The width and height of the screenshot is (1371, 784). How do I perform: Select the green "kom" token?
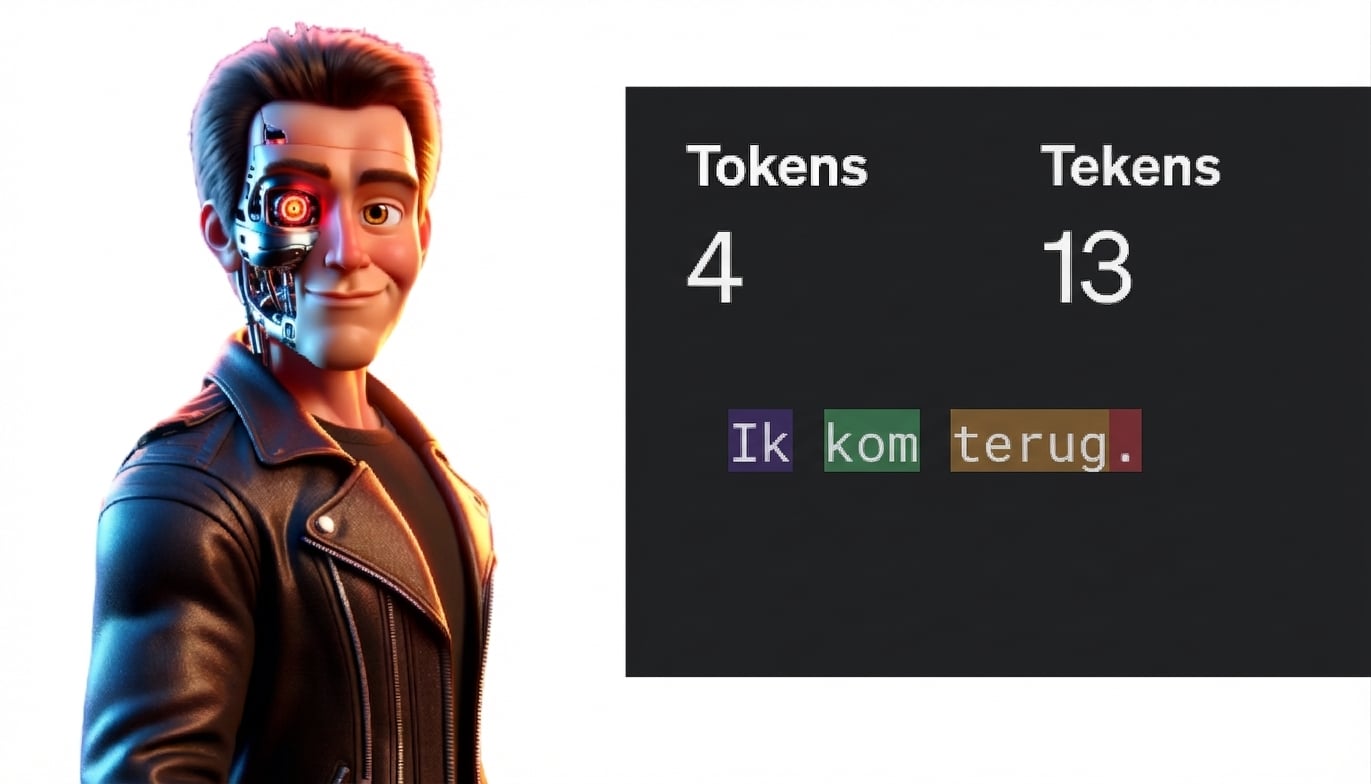pyautogui.click(x=871, y=440)
